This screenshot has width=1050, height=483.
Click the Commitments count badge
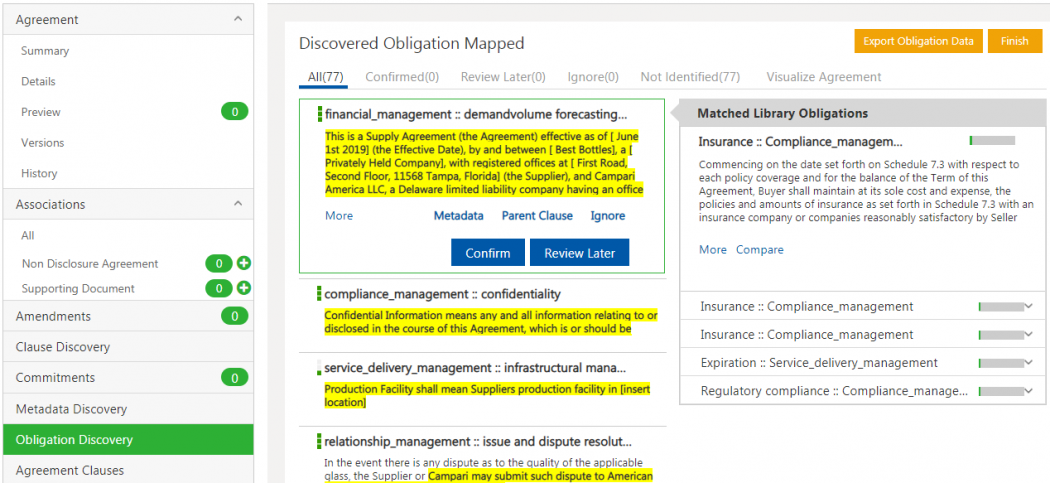(x=234, y=378)
